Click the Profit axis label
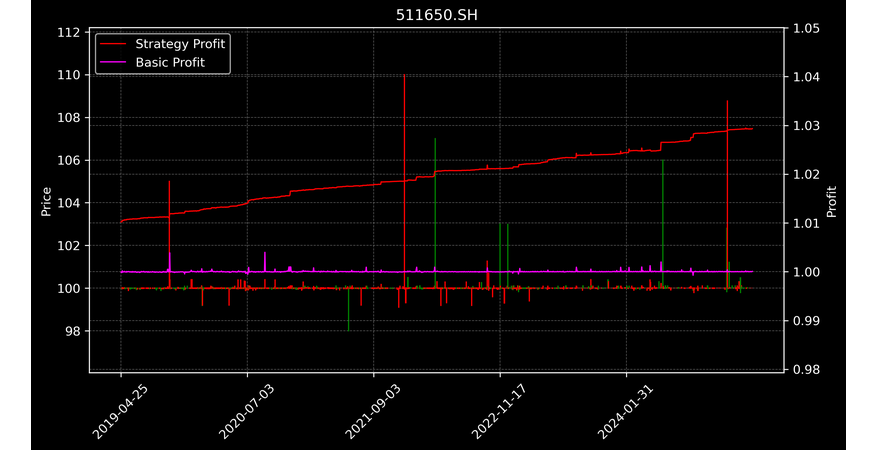The width and height of the screenshot is (878, 450). [832, 201]
